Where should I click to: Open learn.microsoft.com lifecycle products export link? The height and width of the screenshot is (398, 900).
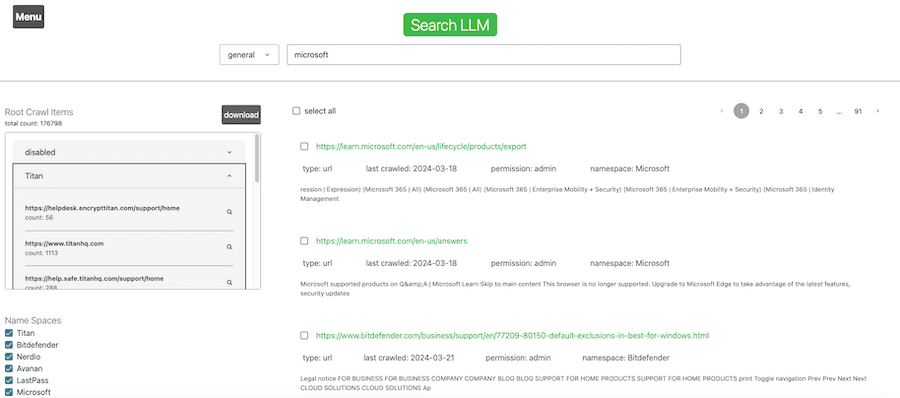click(421, 146)
